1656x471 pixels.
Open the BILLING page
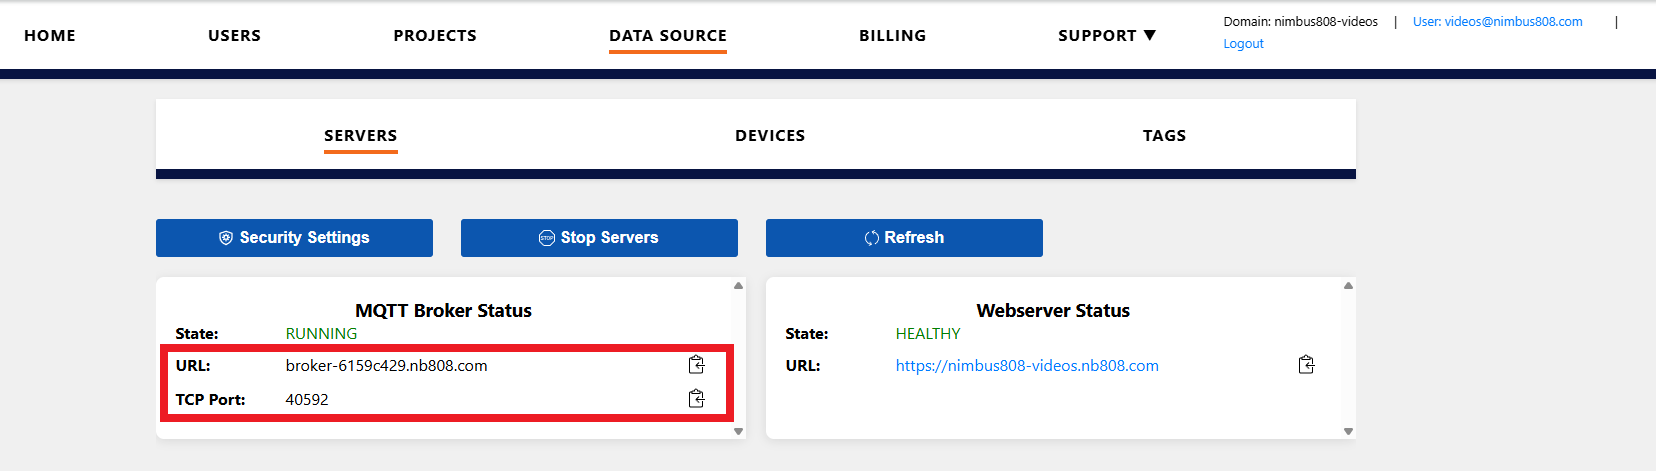tap(892, 36)
